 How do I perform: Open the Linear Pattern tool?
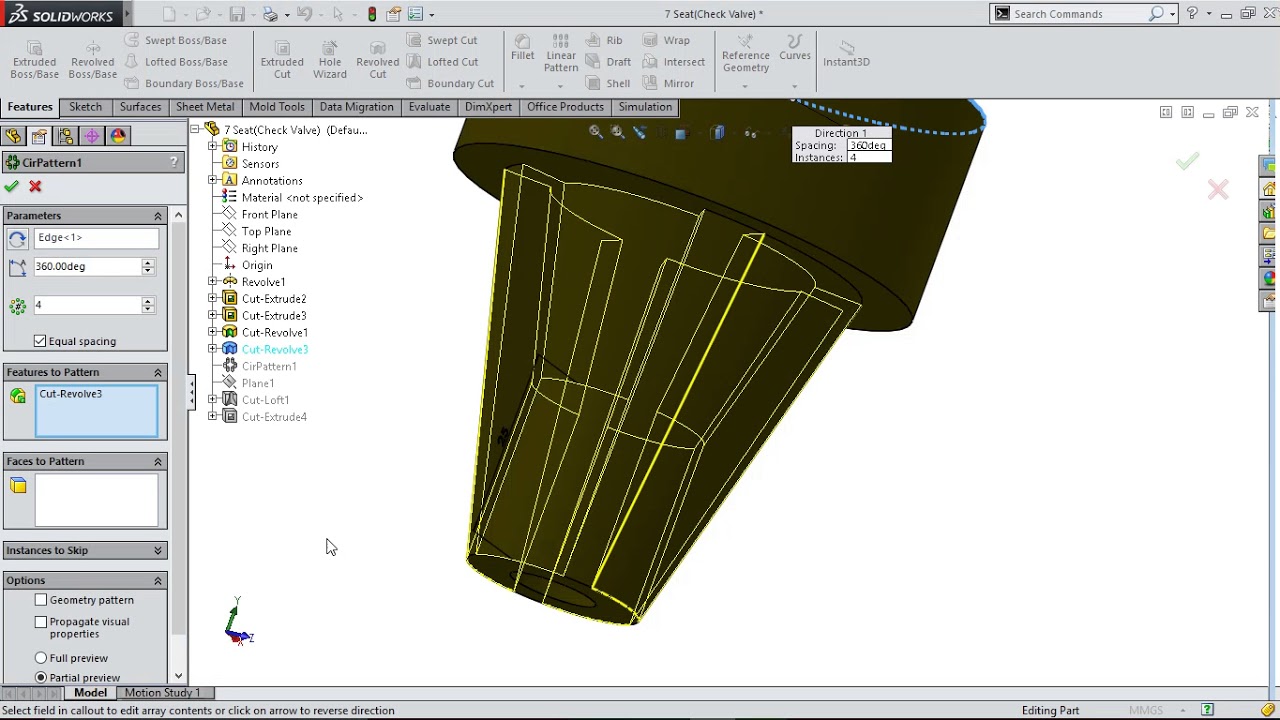561,54
